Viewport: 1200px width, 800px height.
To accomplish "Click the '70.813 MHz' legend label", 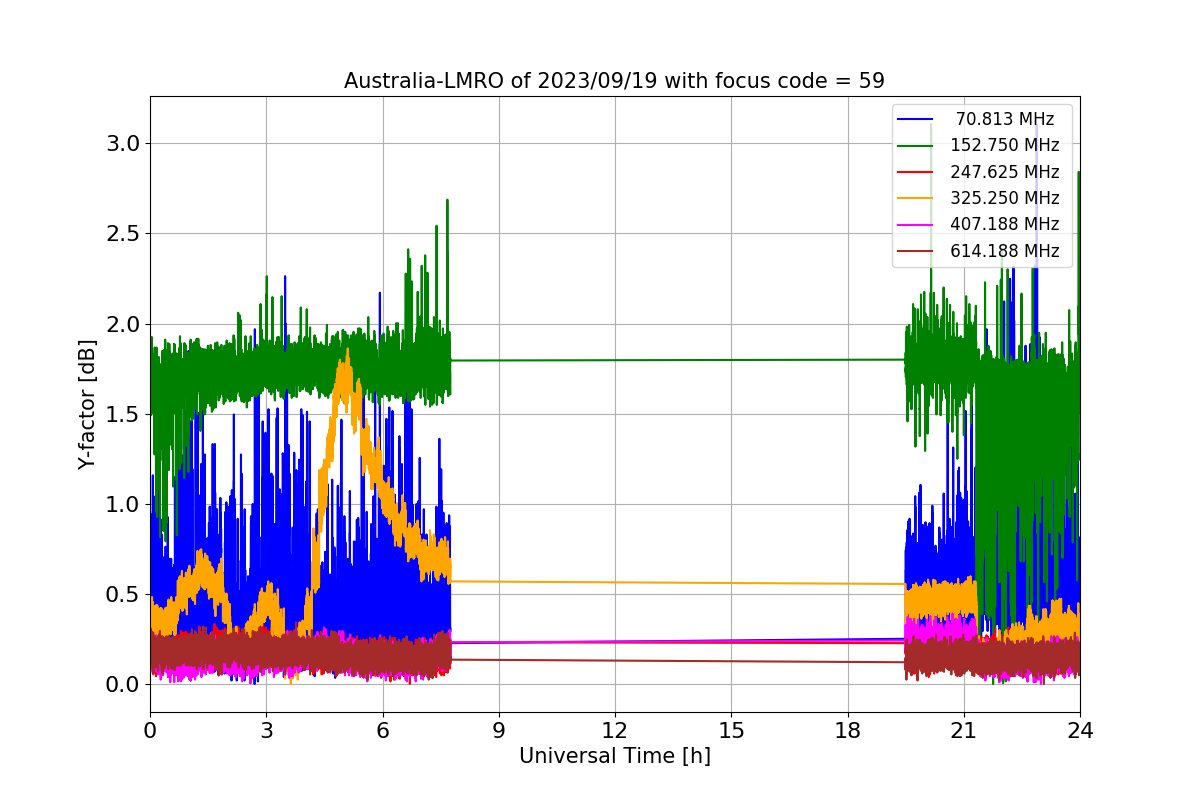I will (x=1005, y=119).
